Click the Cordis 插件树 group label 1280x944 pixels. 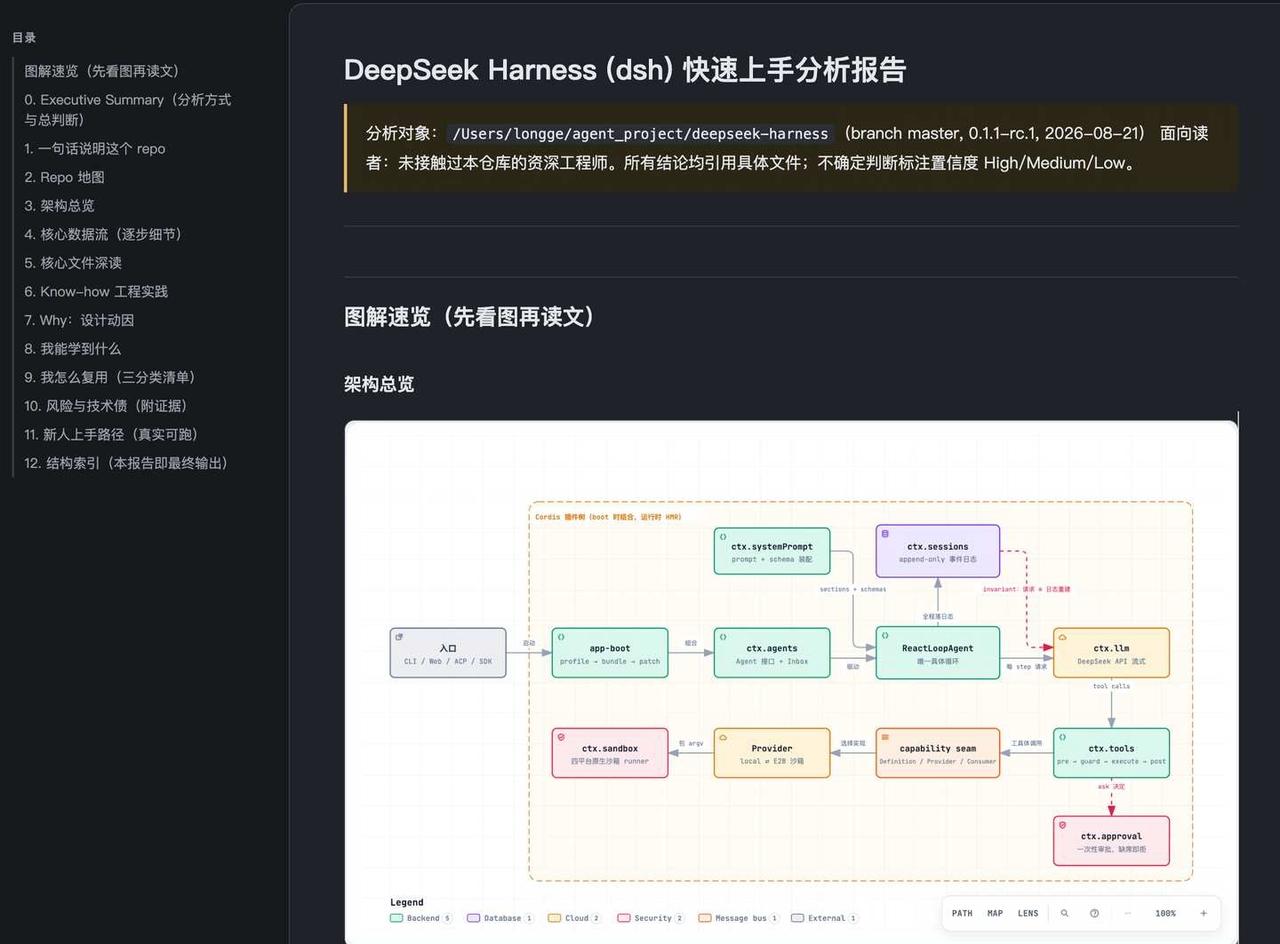click(x=608, y=517)
